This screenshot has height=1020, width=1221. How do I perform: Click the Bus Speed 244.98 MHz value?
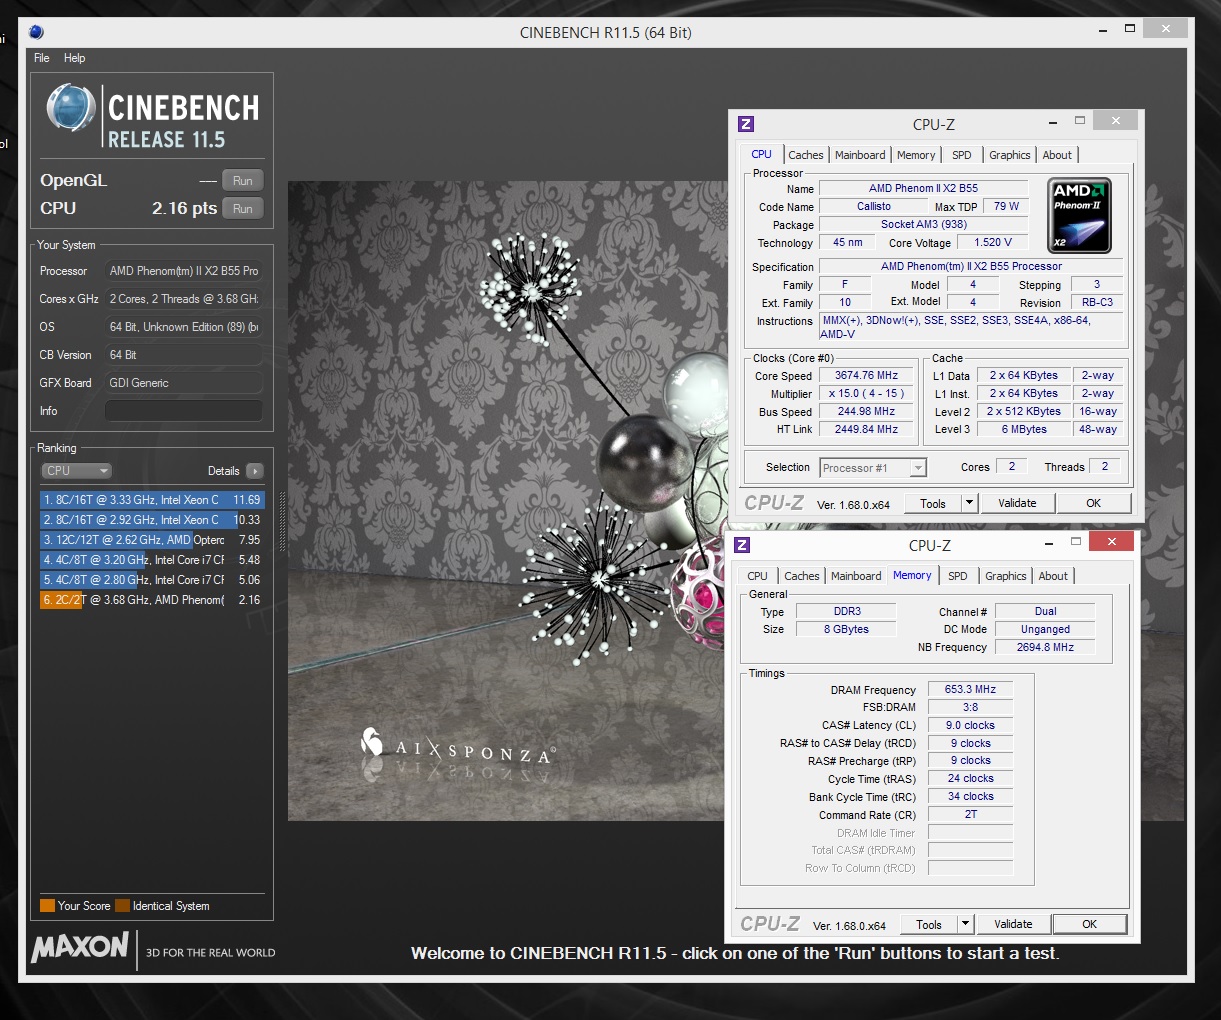[867, 412]
